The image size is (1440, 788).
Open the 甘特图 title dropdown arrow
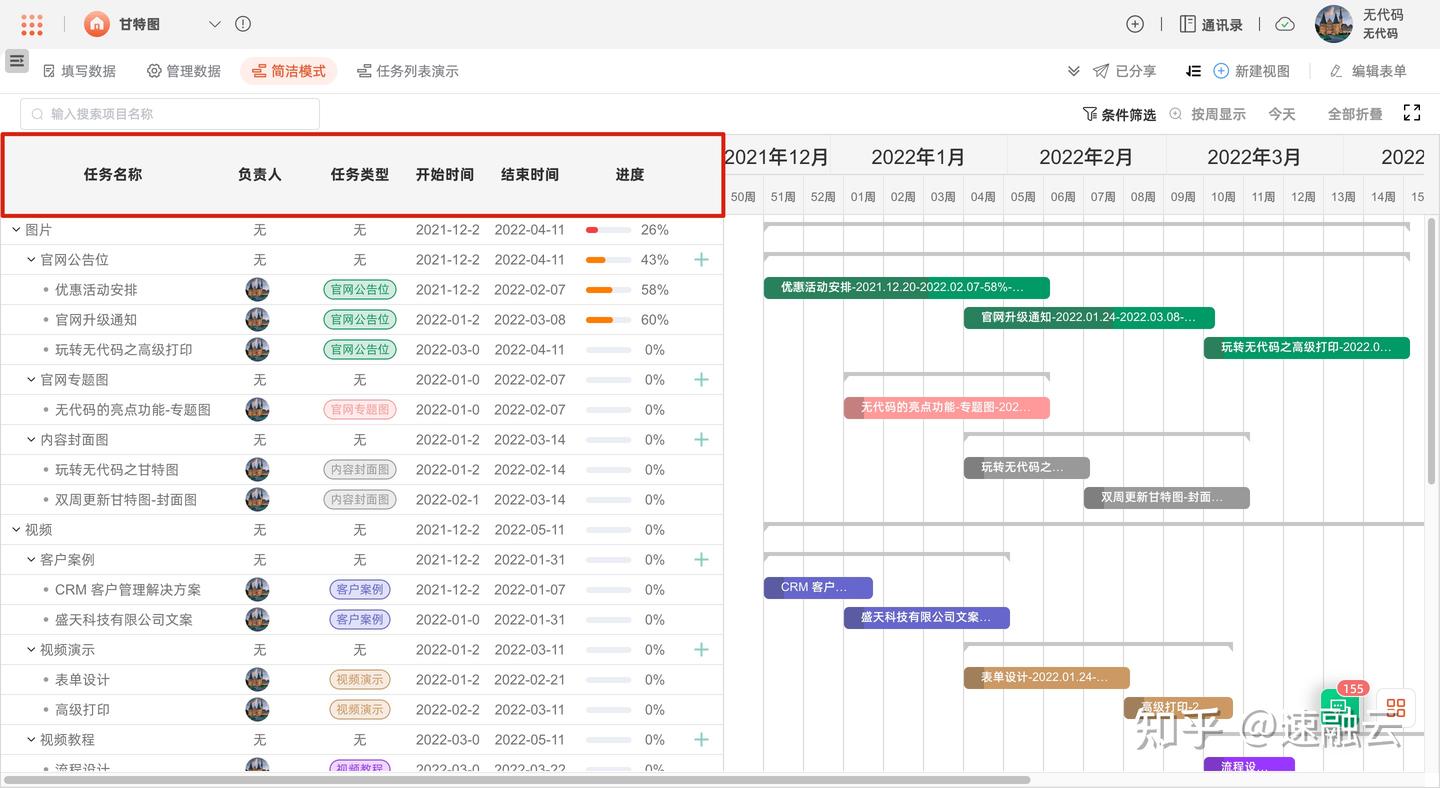point(215,24)
